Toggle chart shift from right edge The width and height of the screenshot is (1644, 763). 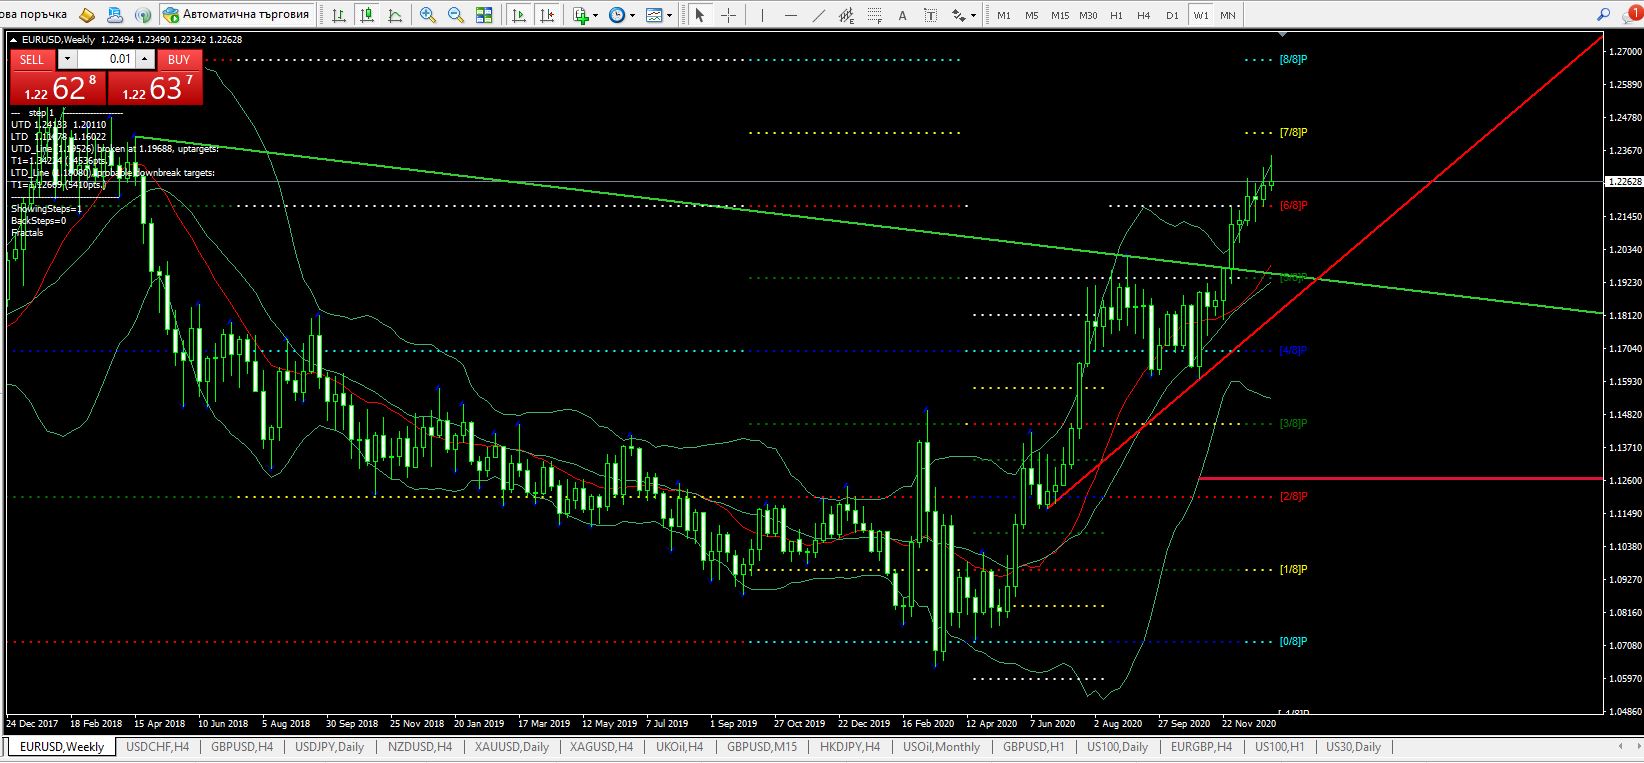pos(547,15)
